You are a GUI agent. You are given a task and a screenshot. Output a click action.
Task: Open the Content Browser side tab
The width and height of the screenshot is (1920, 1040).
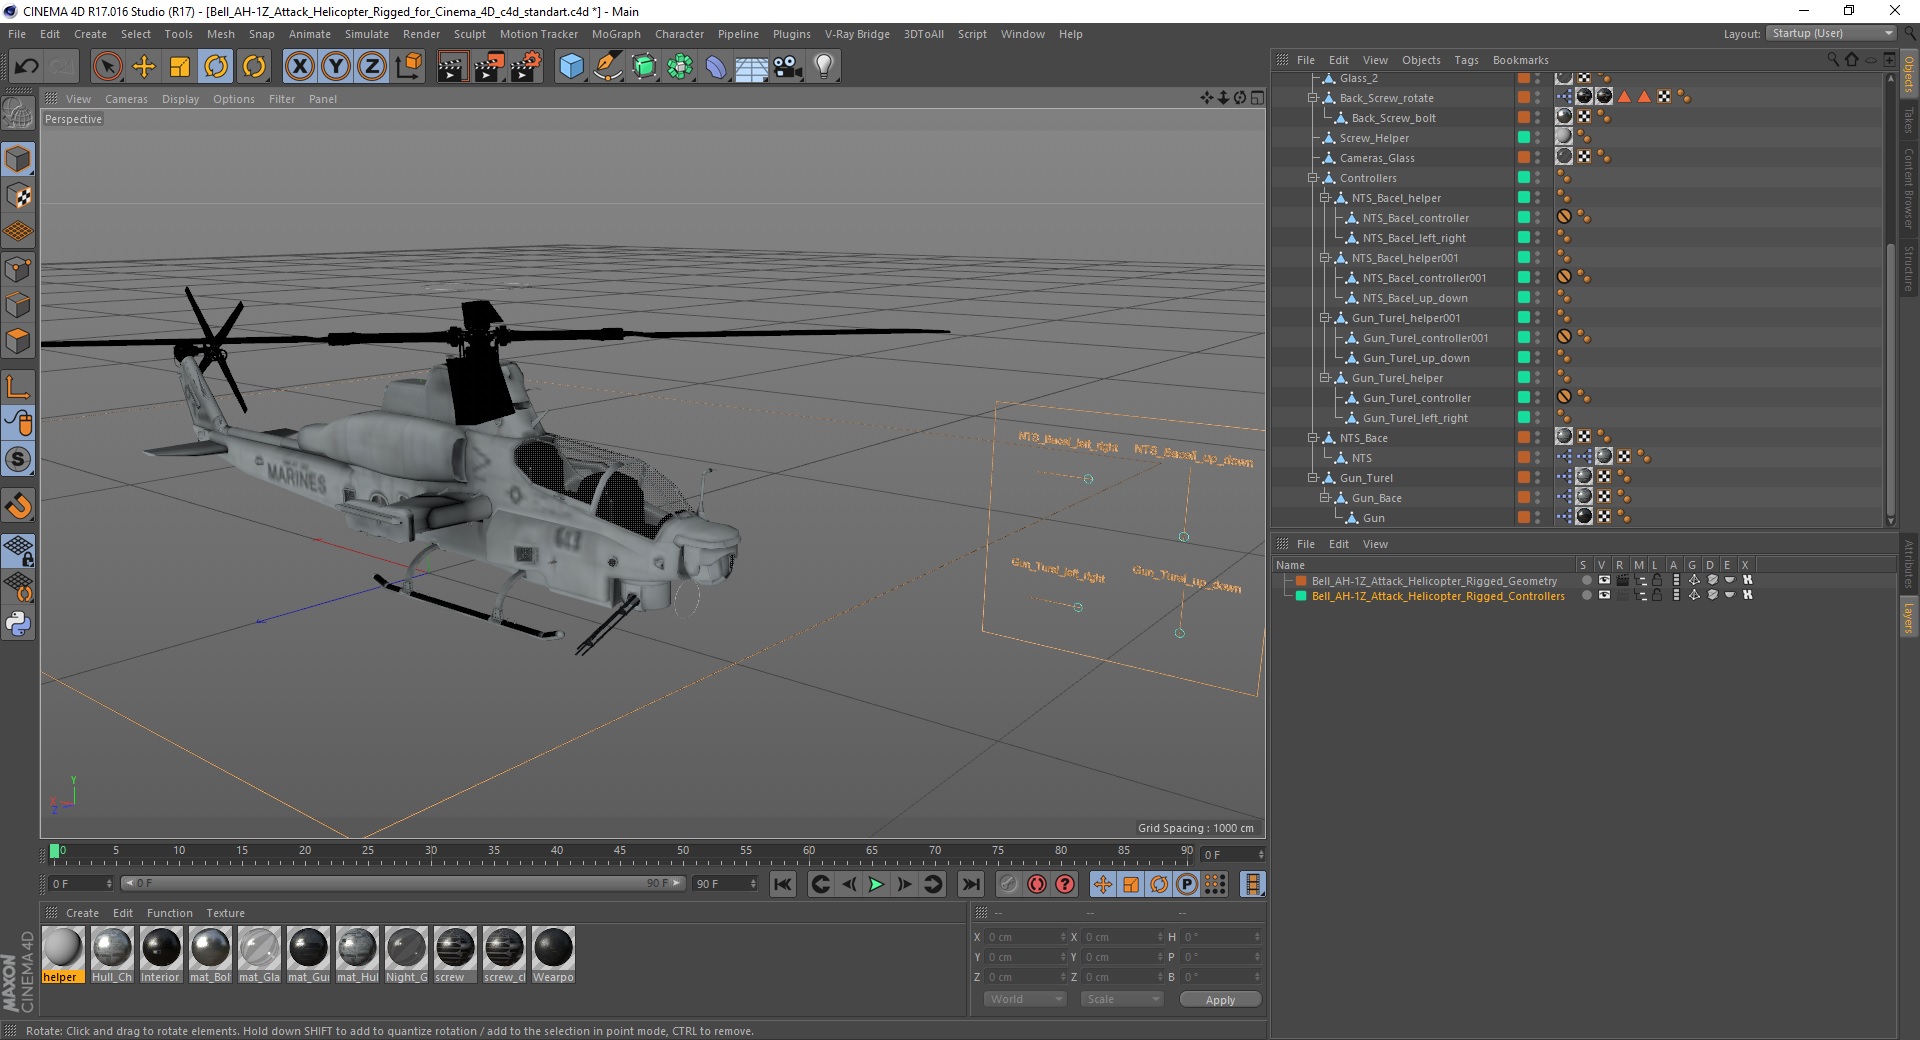coord(1908,188)
